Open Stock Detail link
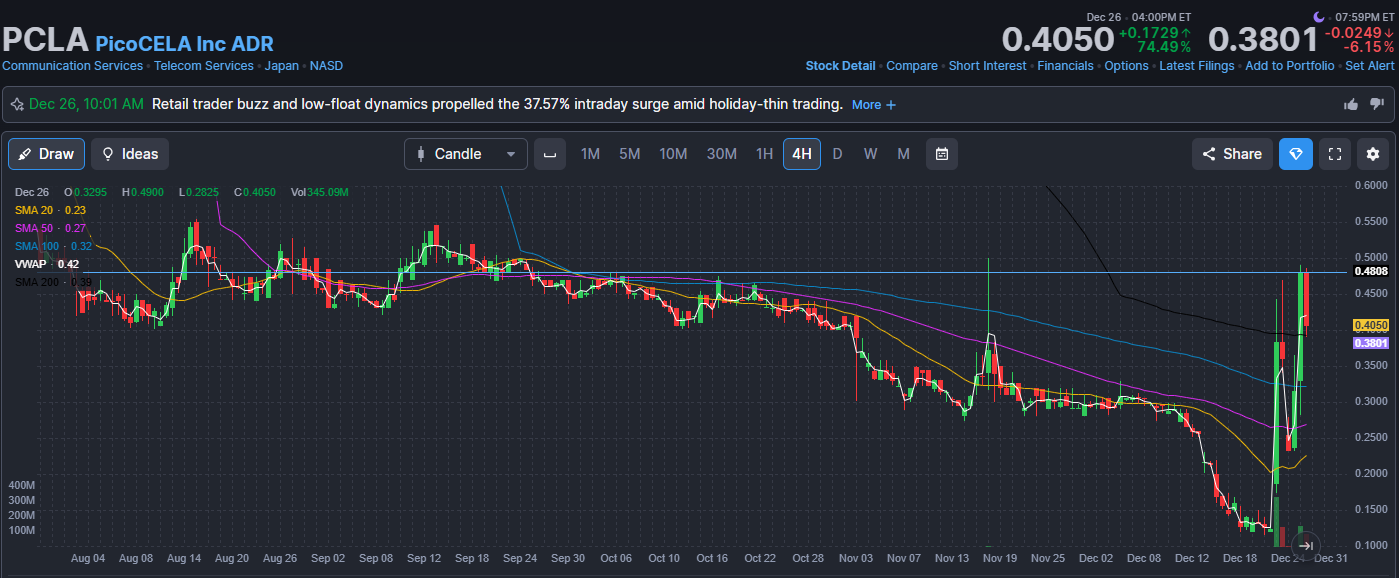This screenshot has height=578, width=1399. coord(840,66)
